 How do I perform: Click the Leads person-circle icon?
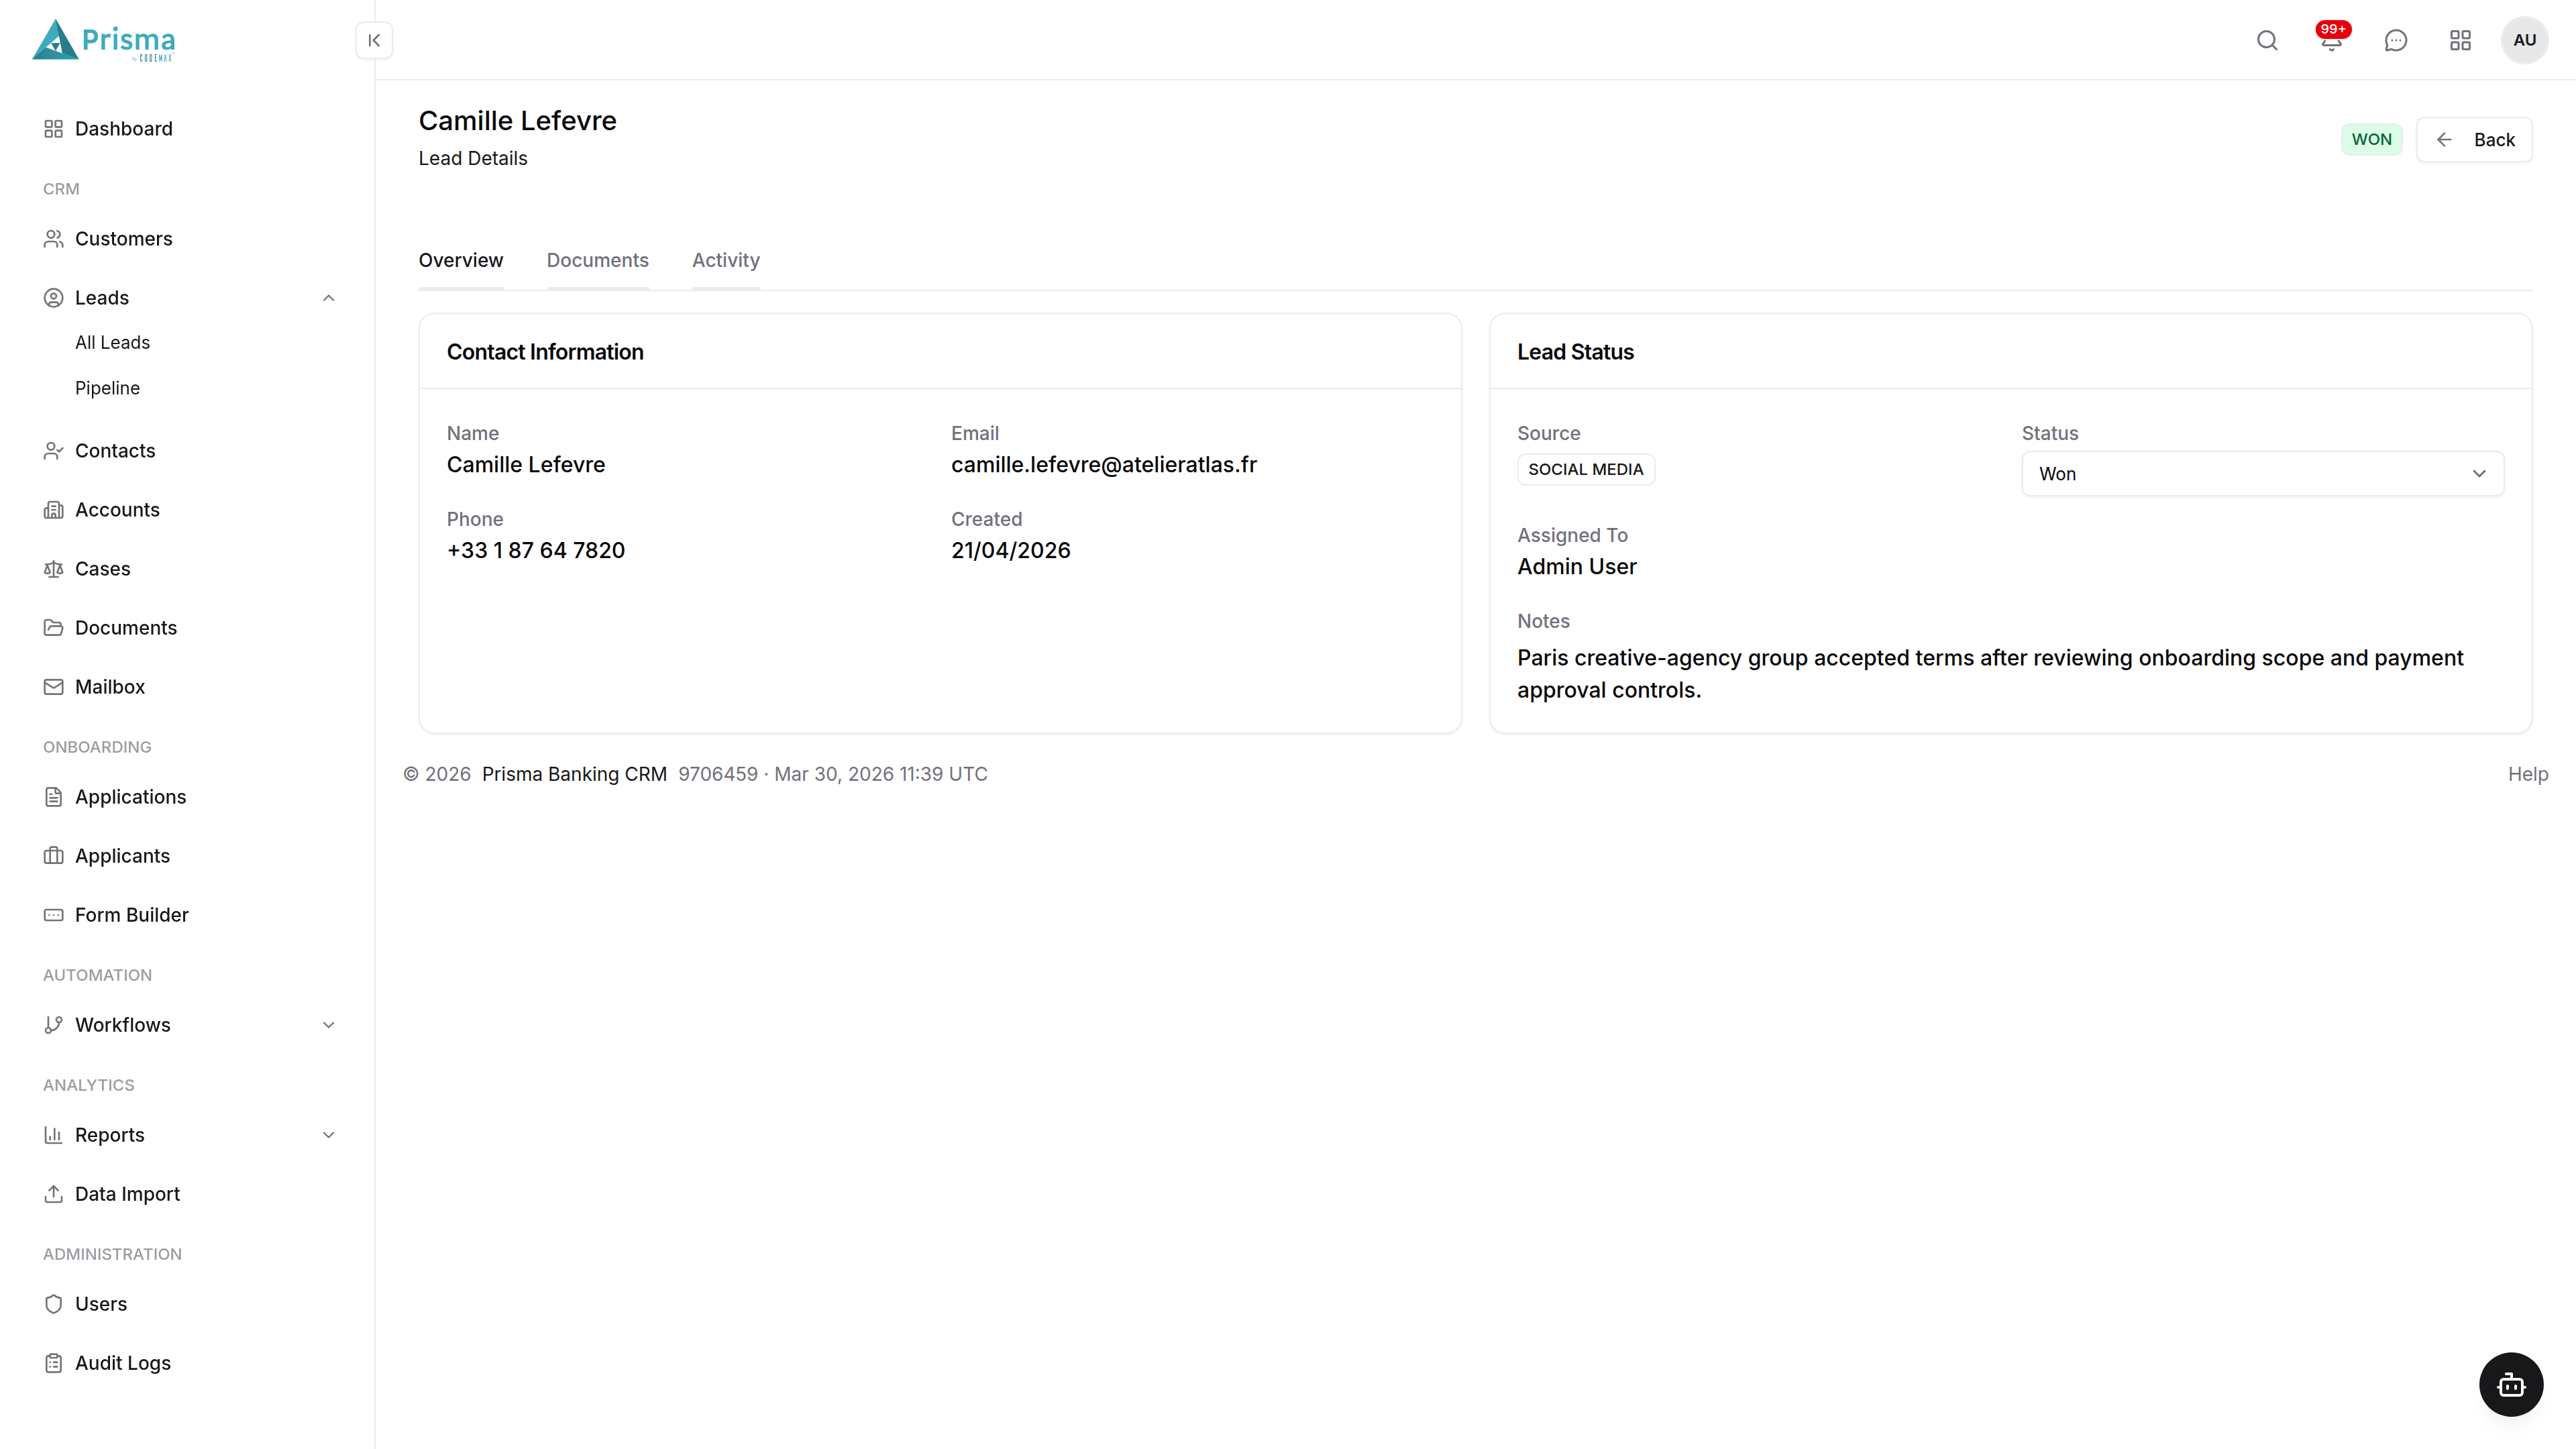coord(54,298)
